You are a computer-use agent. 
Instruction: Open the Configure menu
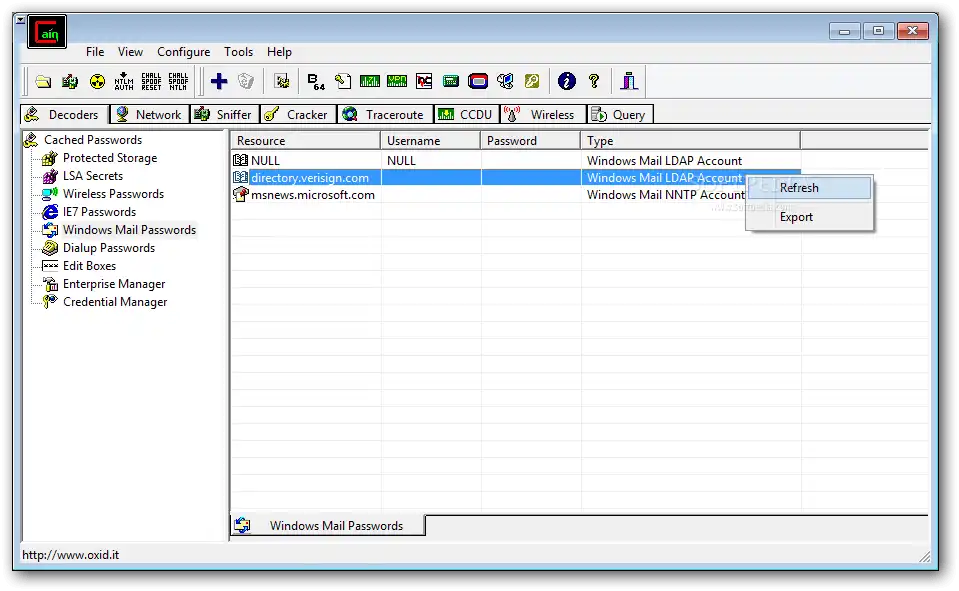coord(183,52)
